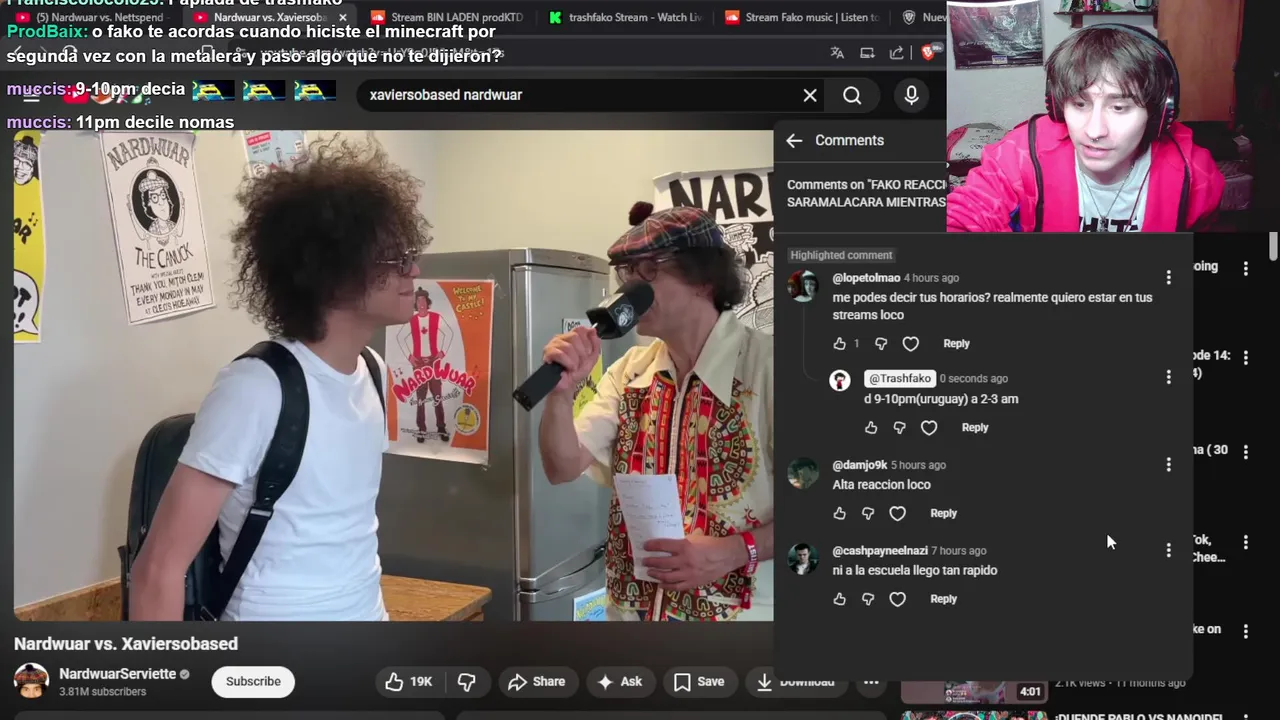Click the Nardwuar video player frame

tap(393, 375)
